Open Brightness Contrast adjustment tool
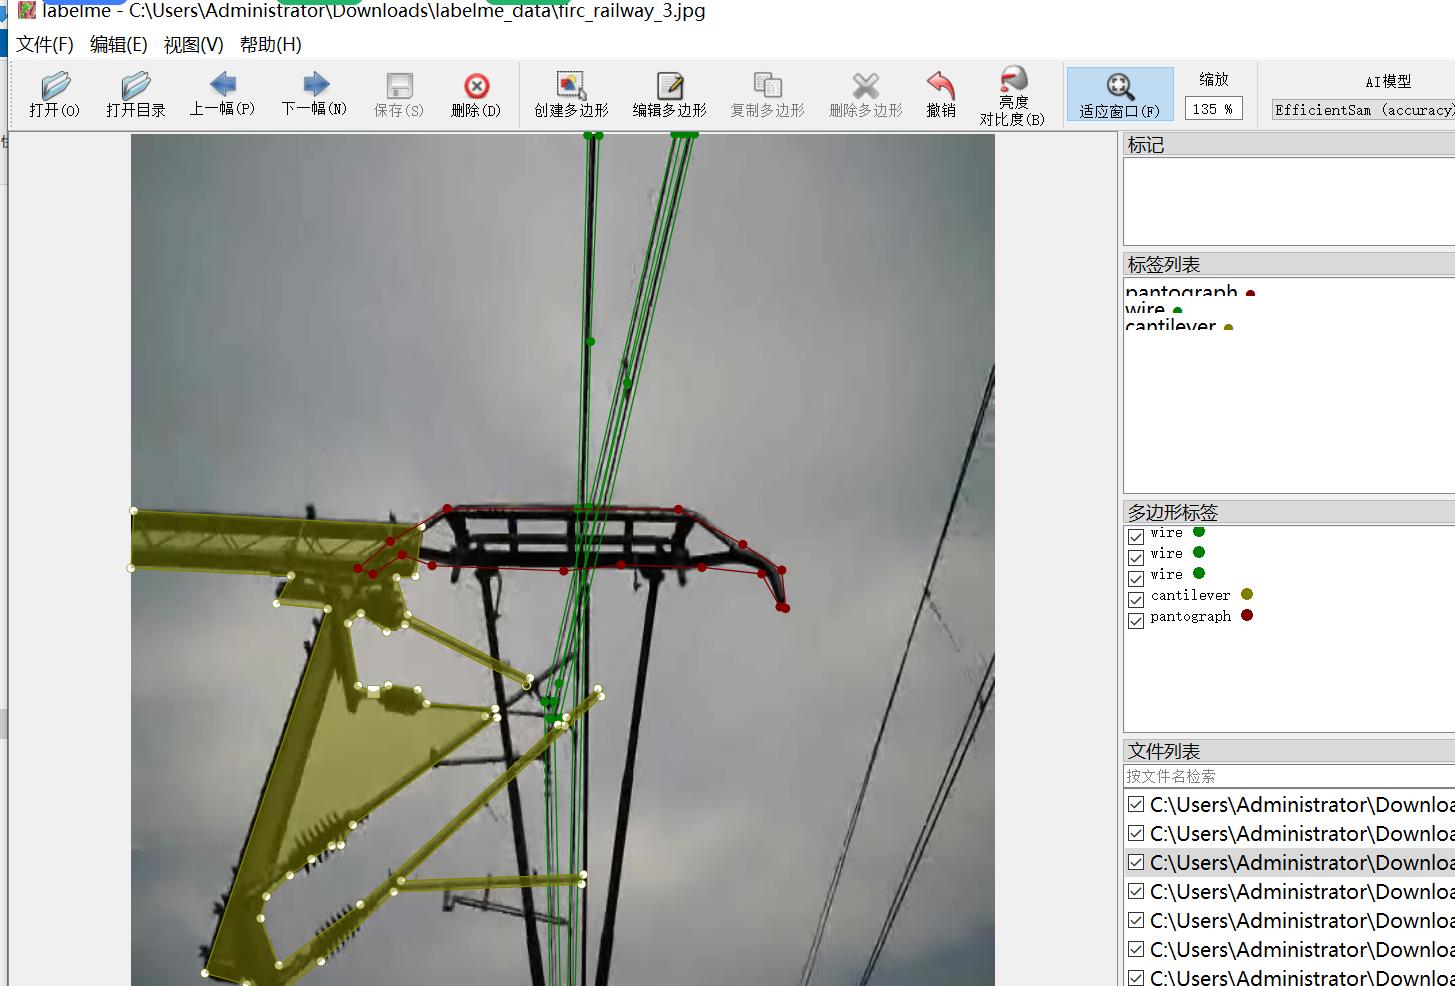The width and height of the screenshot is (1455, 986). pyautogui.click(x=1012, y=96)
